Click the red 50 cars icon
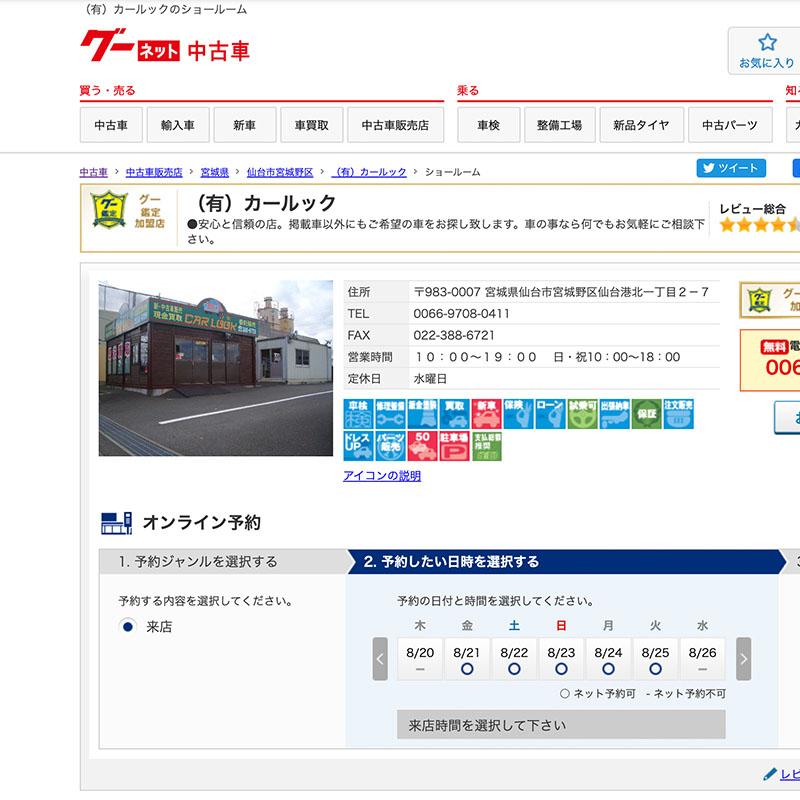Image resolution: width=800 pixels, height=800 pixels. 422,446
